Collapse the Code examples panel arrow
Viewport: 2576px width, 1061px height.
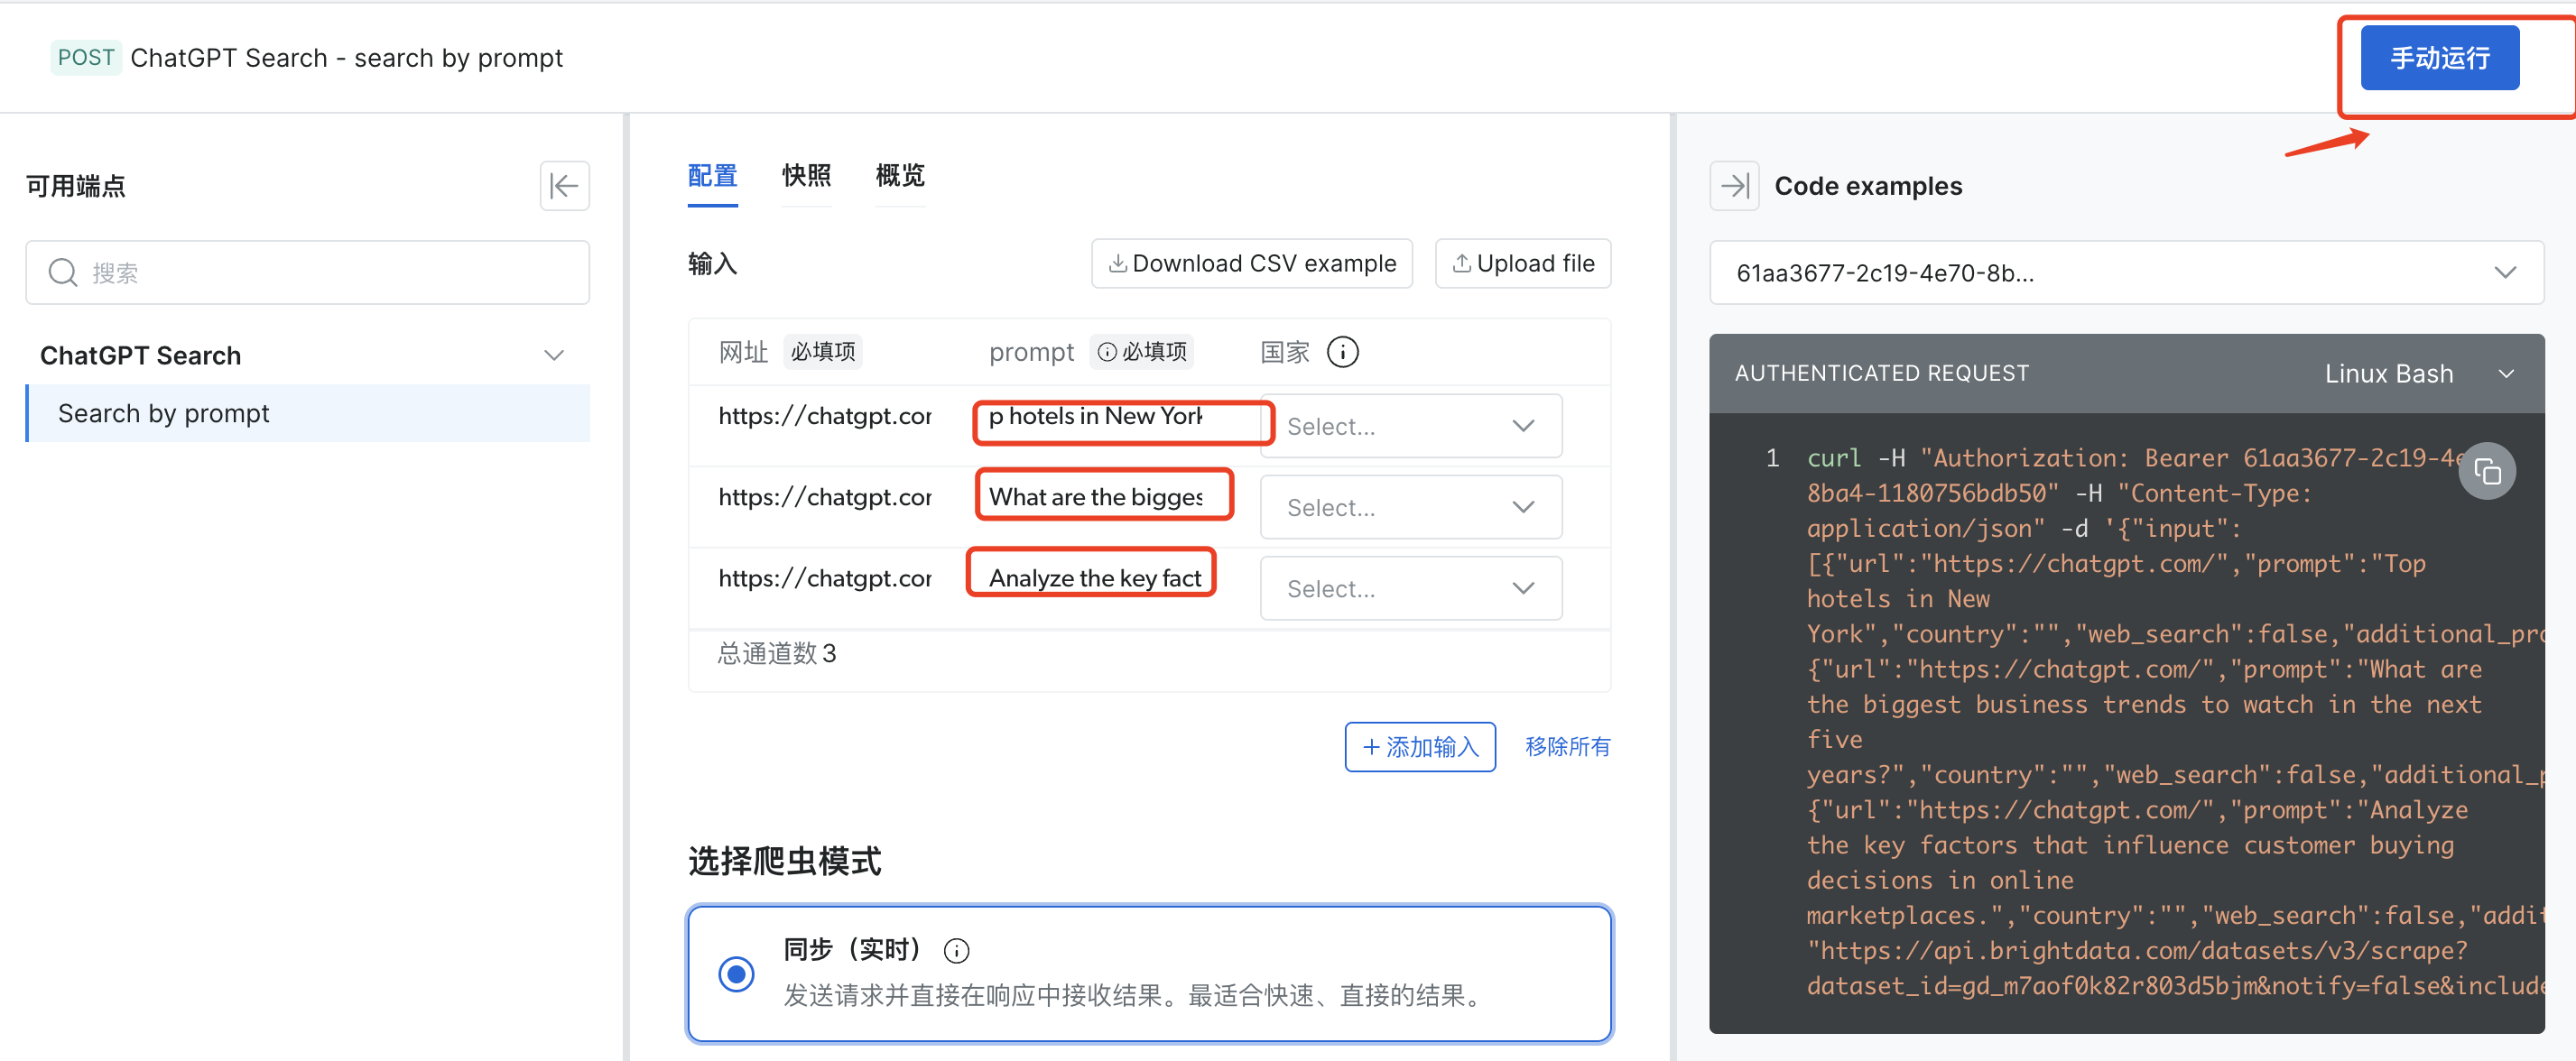point(1734,186)
